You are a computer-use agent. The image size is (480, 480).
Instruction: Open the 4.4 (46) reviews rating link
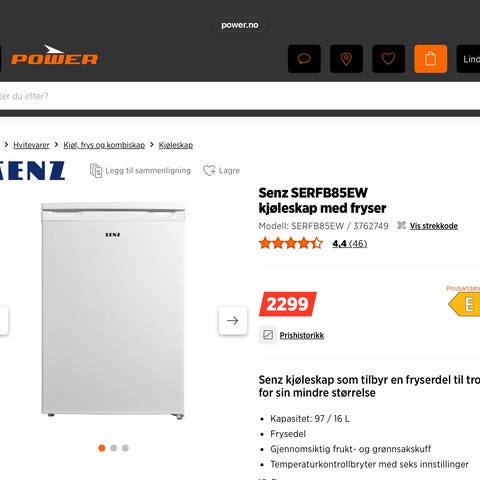tap(350, 244)
